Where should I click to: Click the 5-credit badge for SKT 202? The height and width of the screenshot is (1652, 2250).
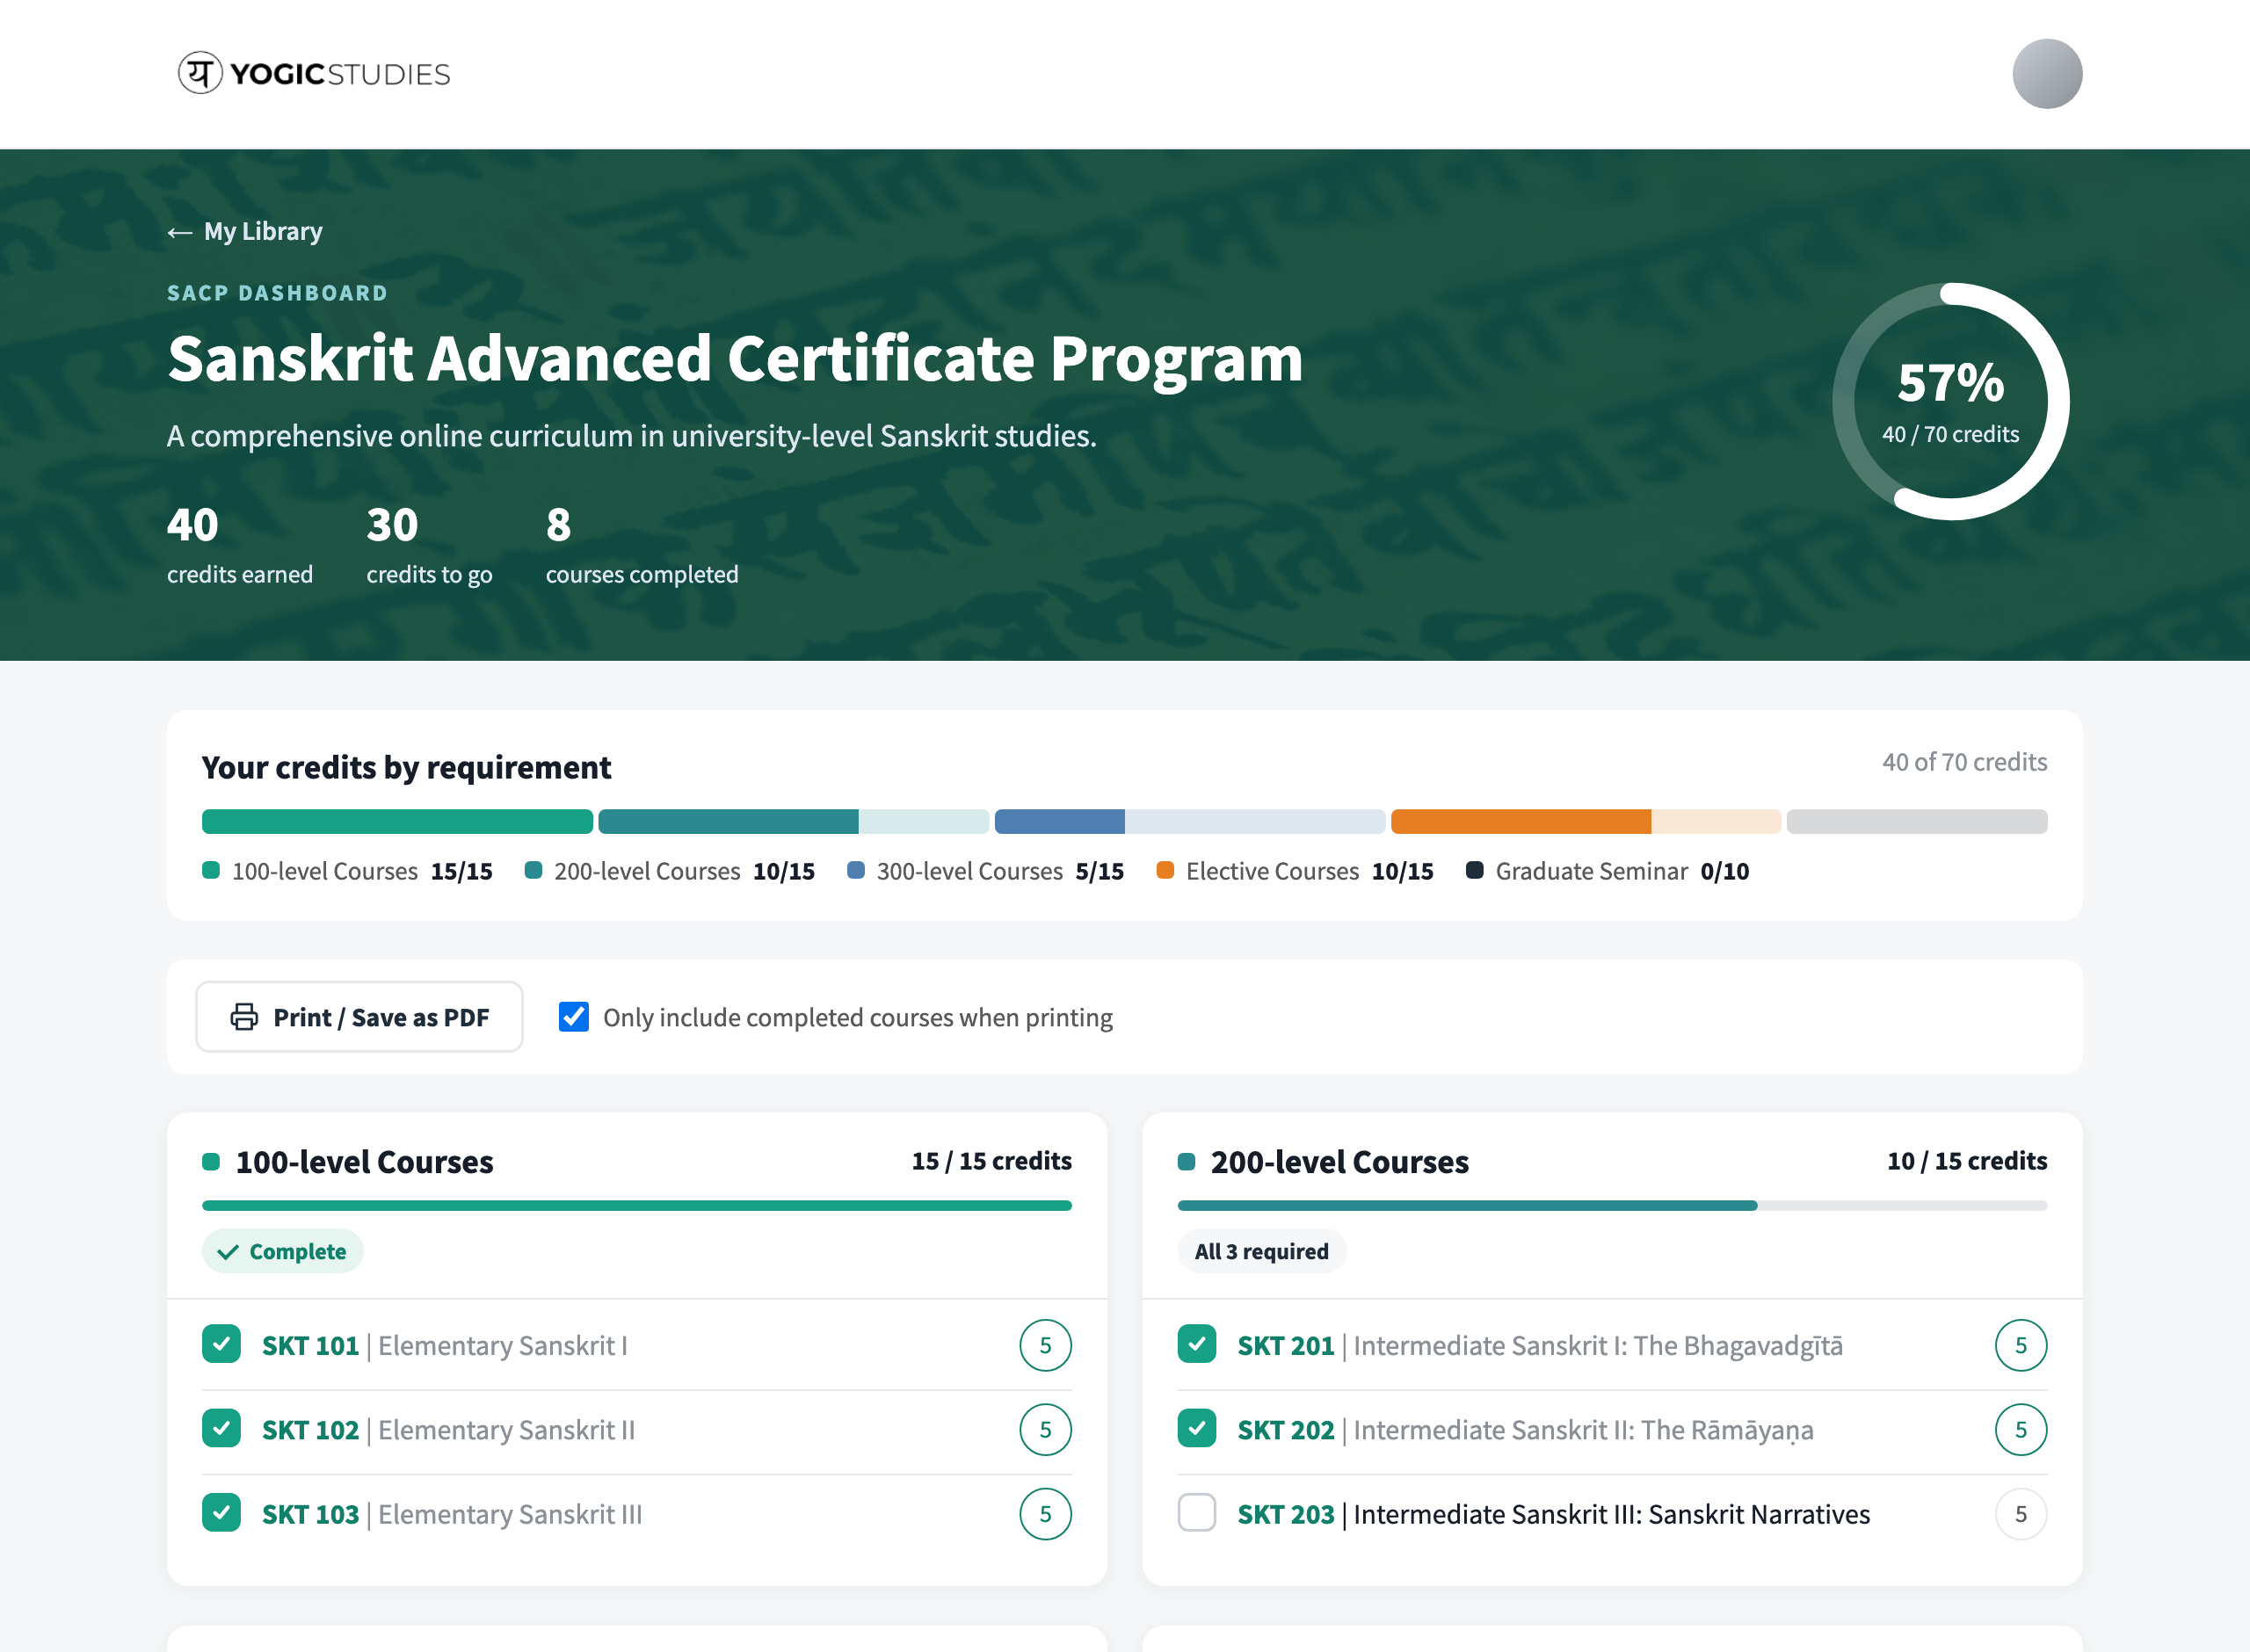pyautogui.click(x=2021, y=1429)
